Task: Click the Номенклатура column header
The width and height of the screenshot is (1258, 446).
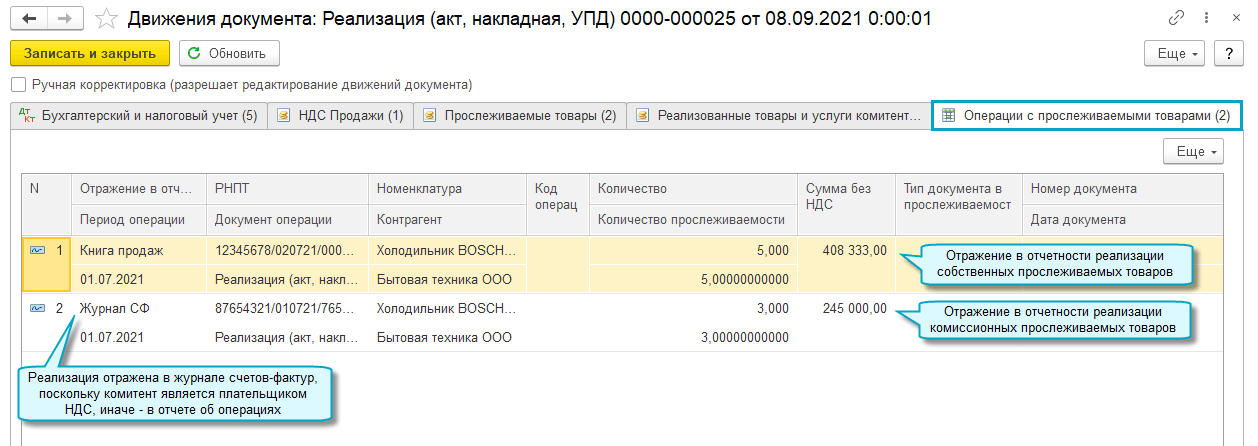Action: (419, 189)
